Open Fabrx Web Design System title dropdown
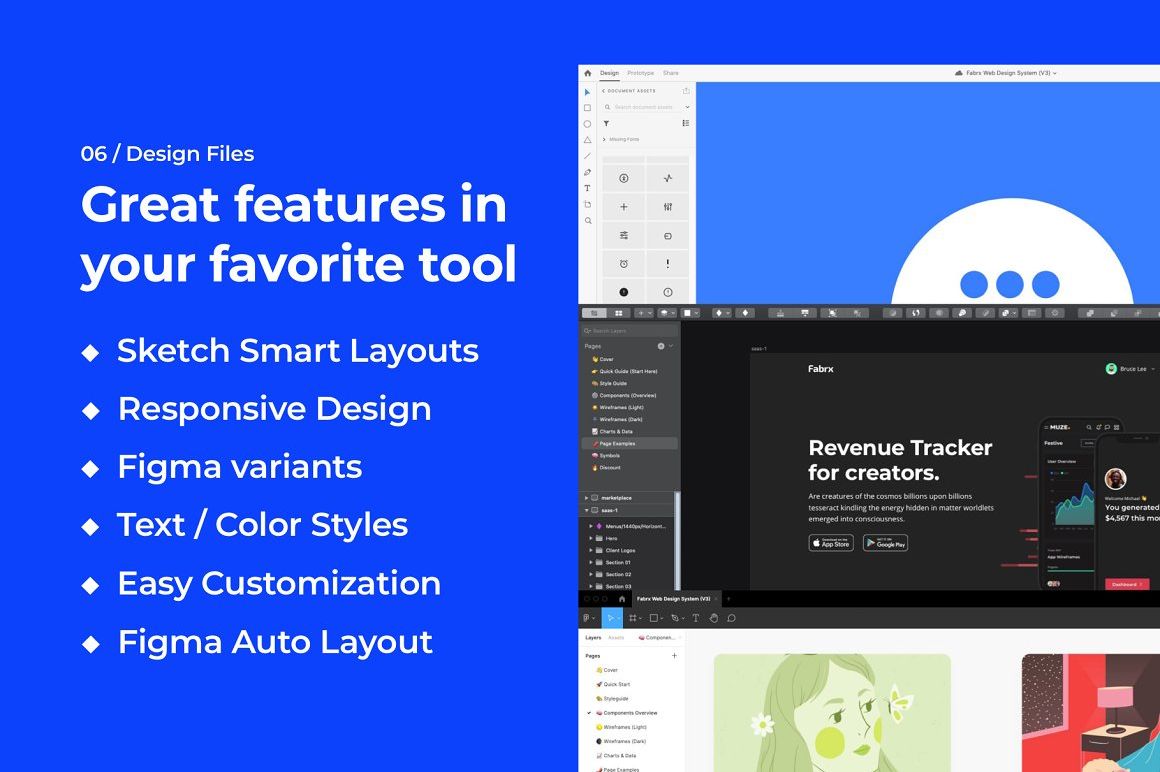The image size is (1160, 772). pos(1006,73)
